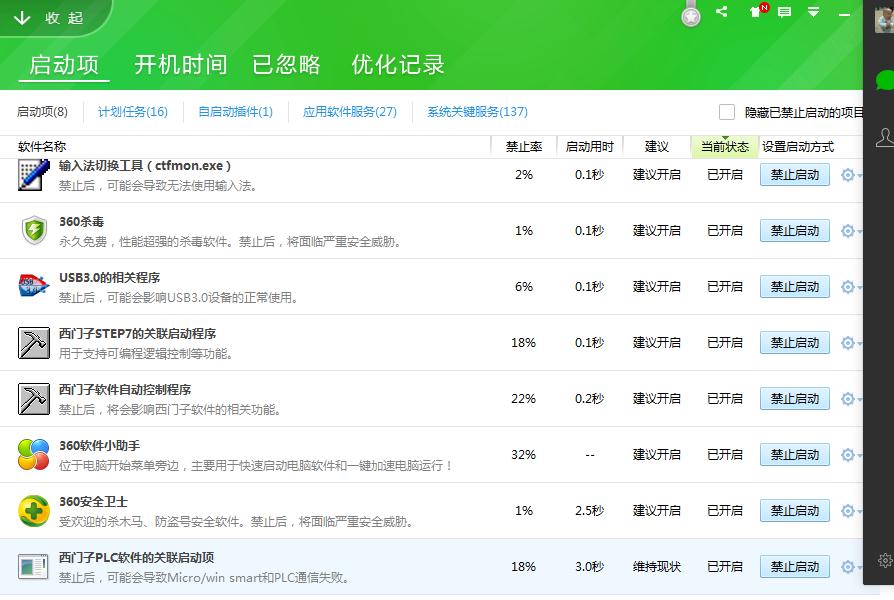Click 禁止启动 for 西门子软件自动控制程序
The image size is (894, 600).
pyautogui.click(x=795, y=398)
